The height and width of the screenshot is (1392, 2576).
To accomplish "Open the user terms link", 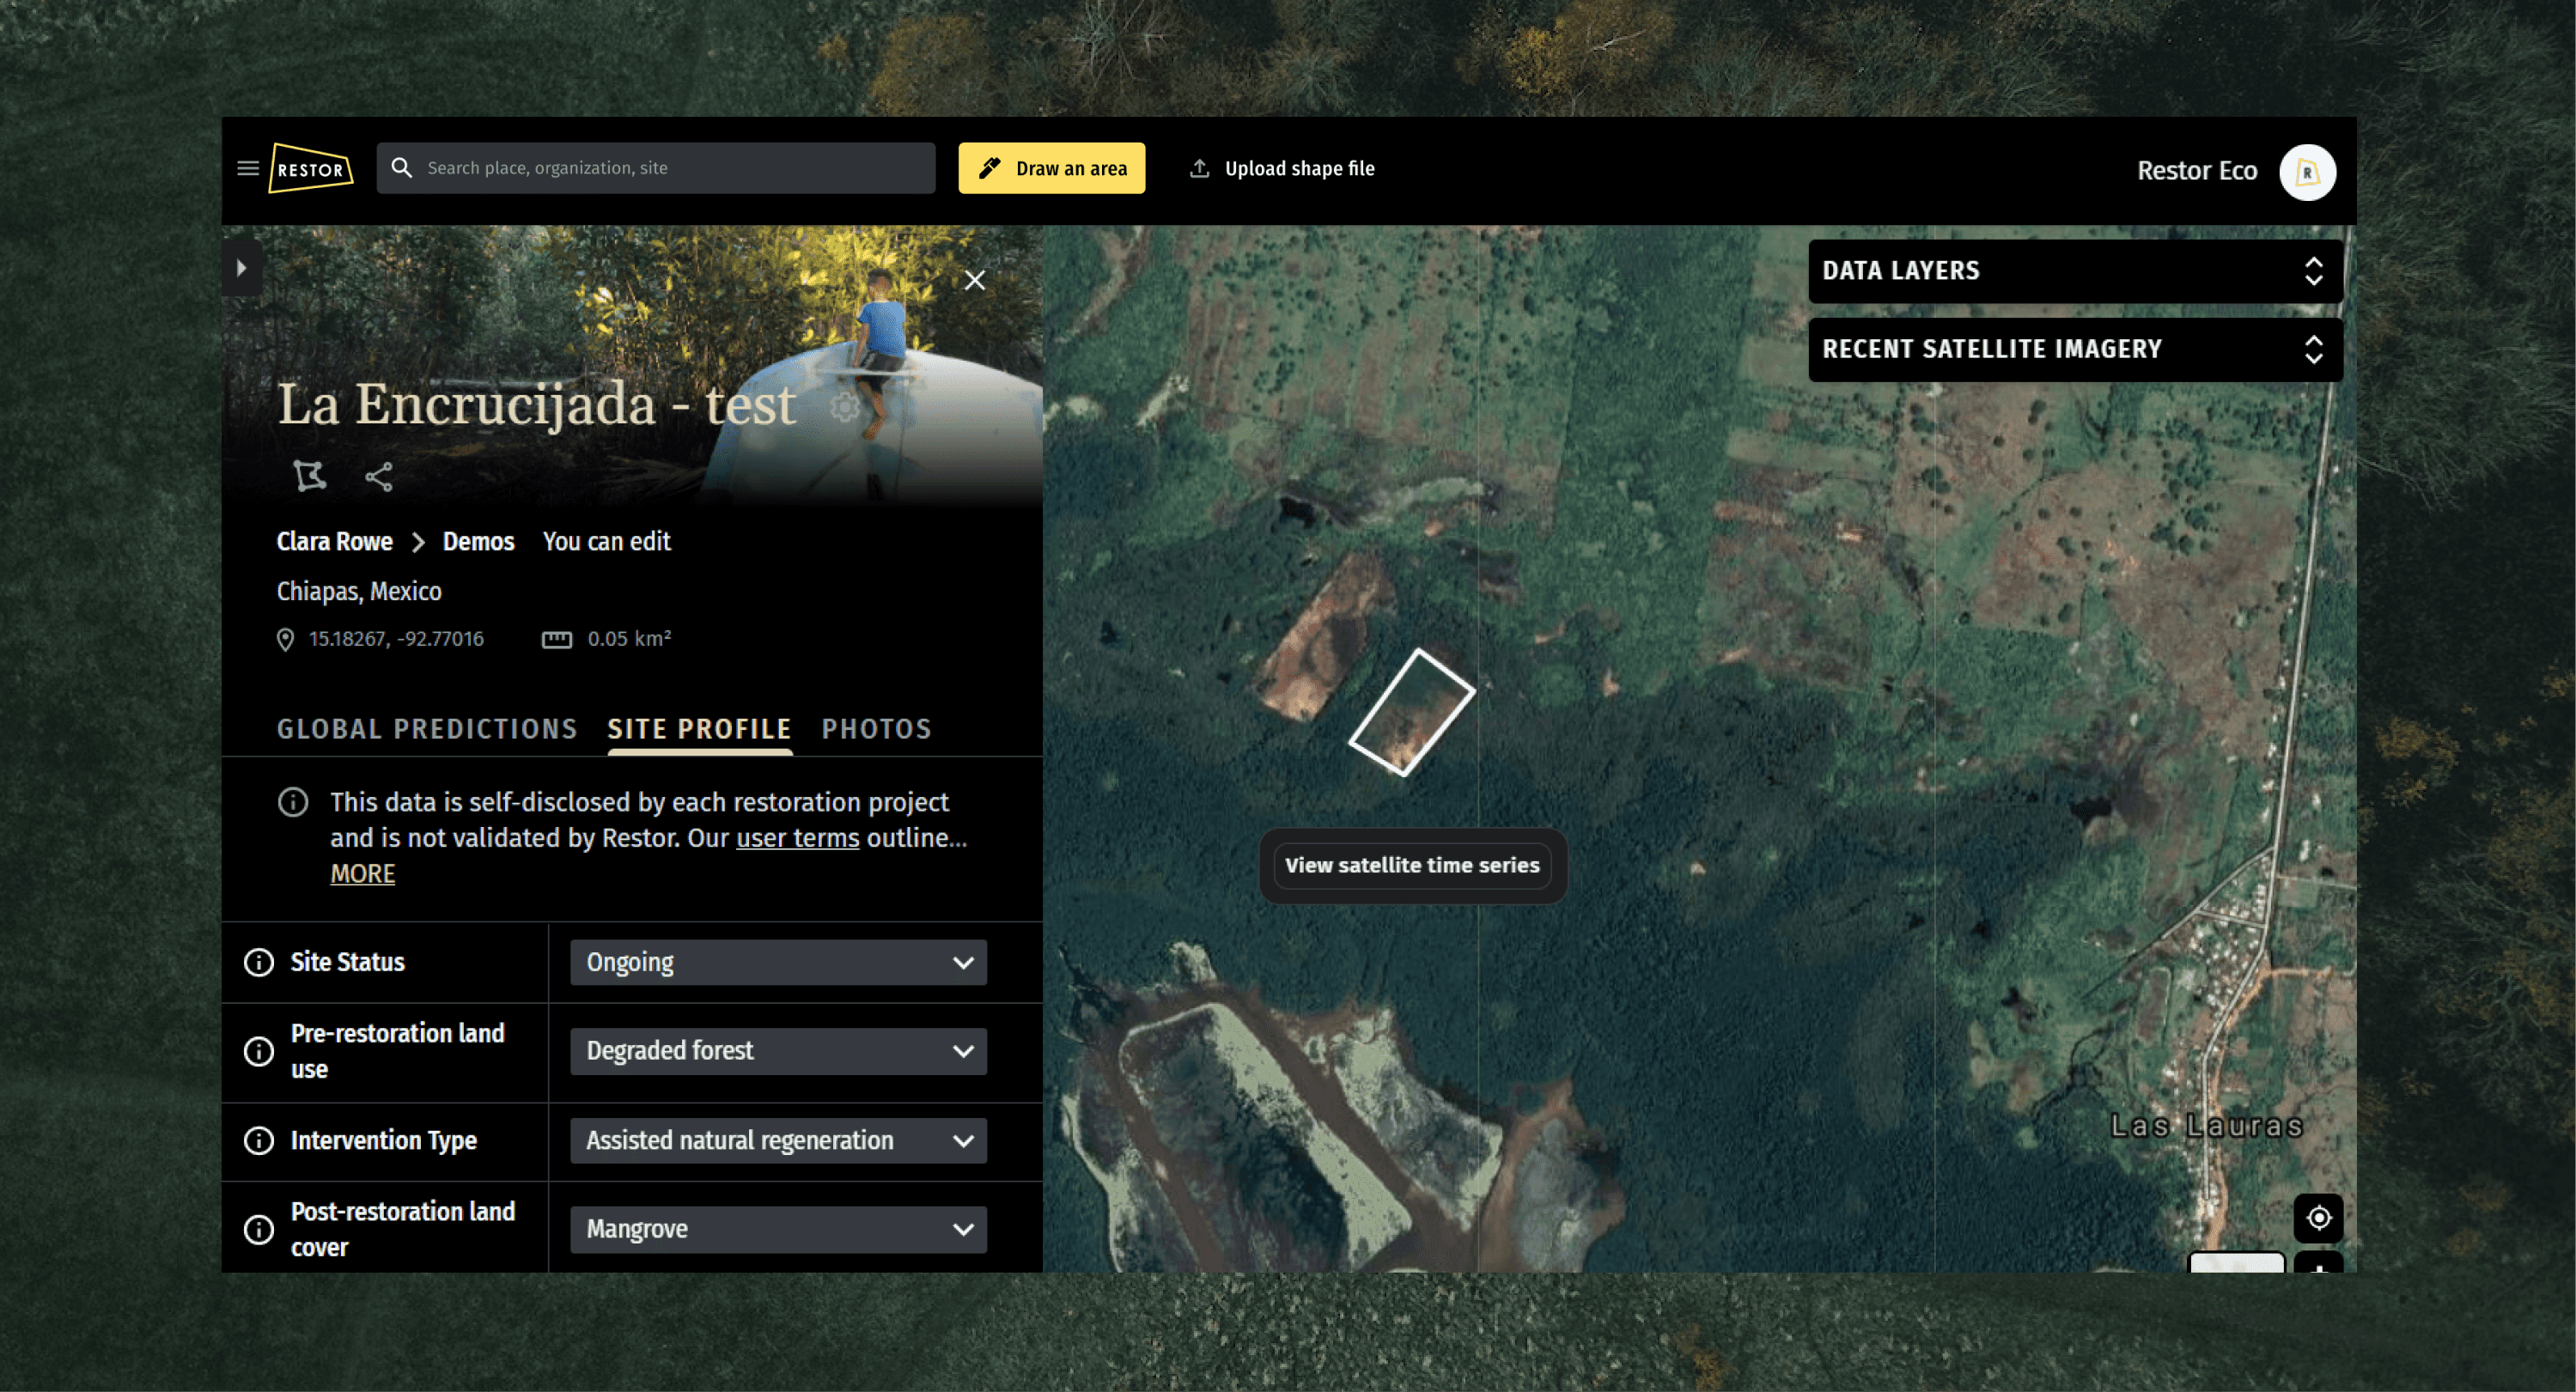I will tap(797, 838).
